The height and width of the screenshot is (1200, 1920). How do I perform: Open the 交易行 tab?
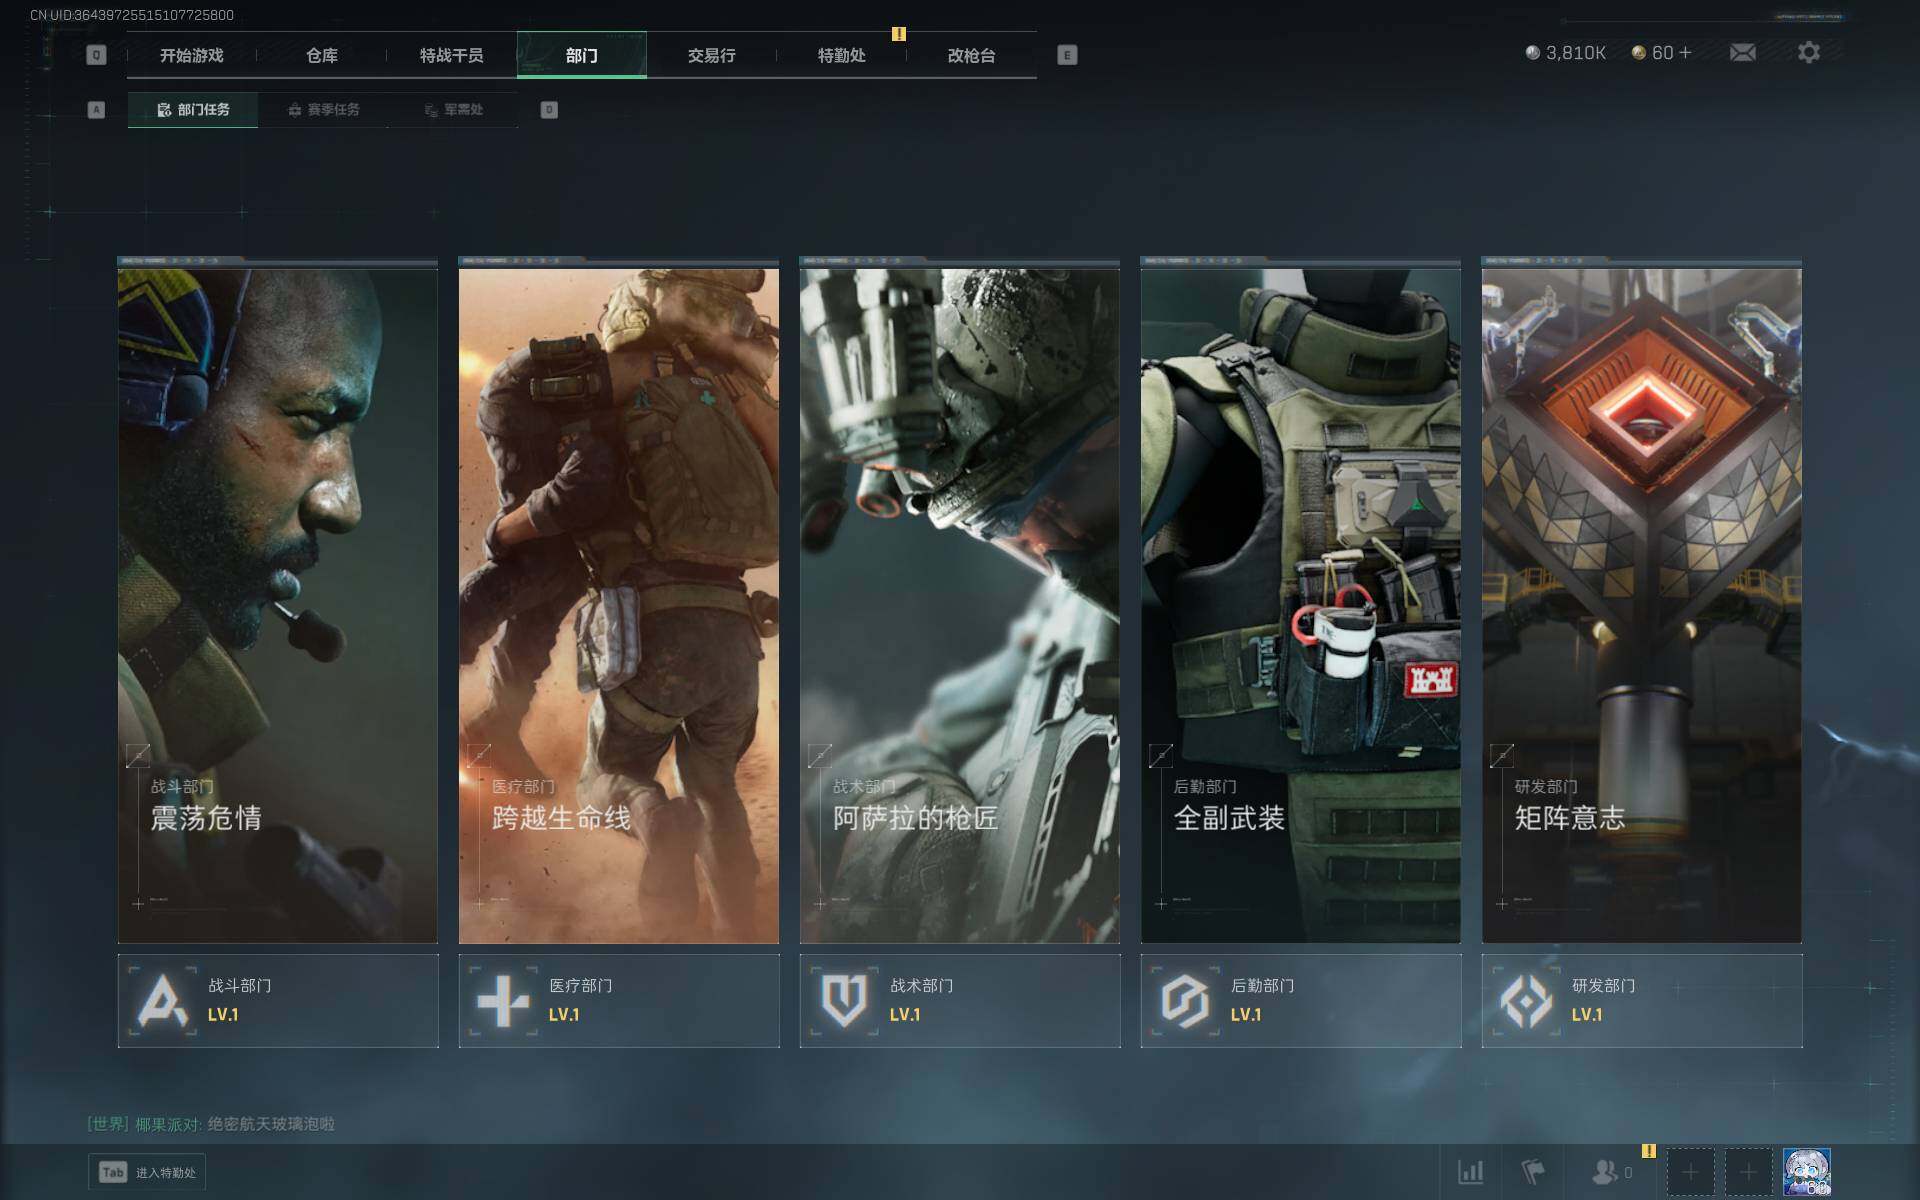coord(711,55)
